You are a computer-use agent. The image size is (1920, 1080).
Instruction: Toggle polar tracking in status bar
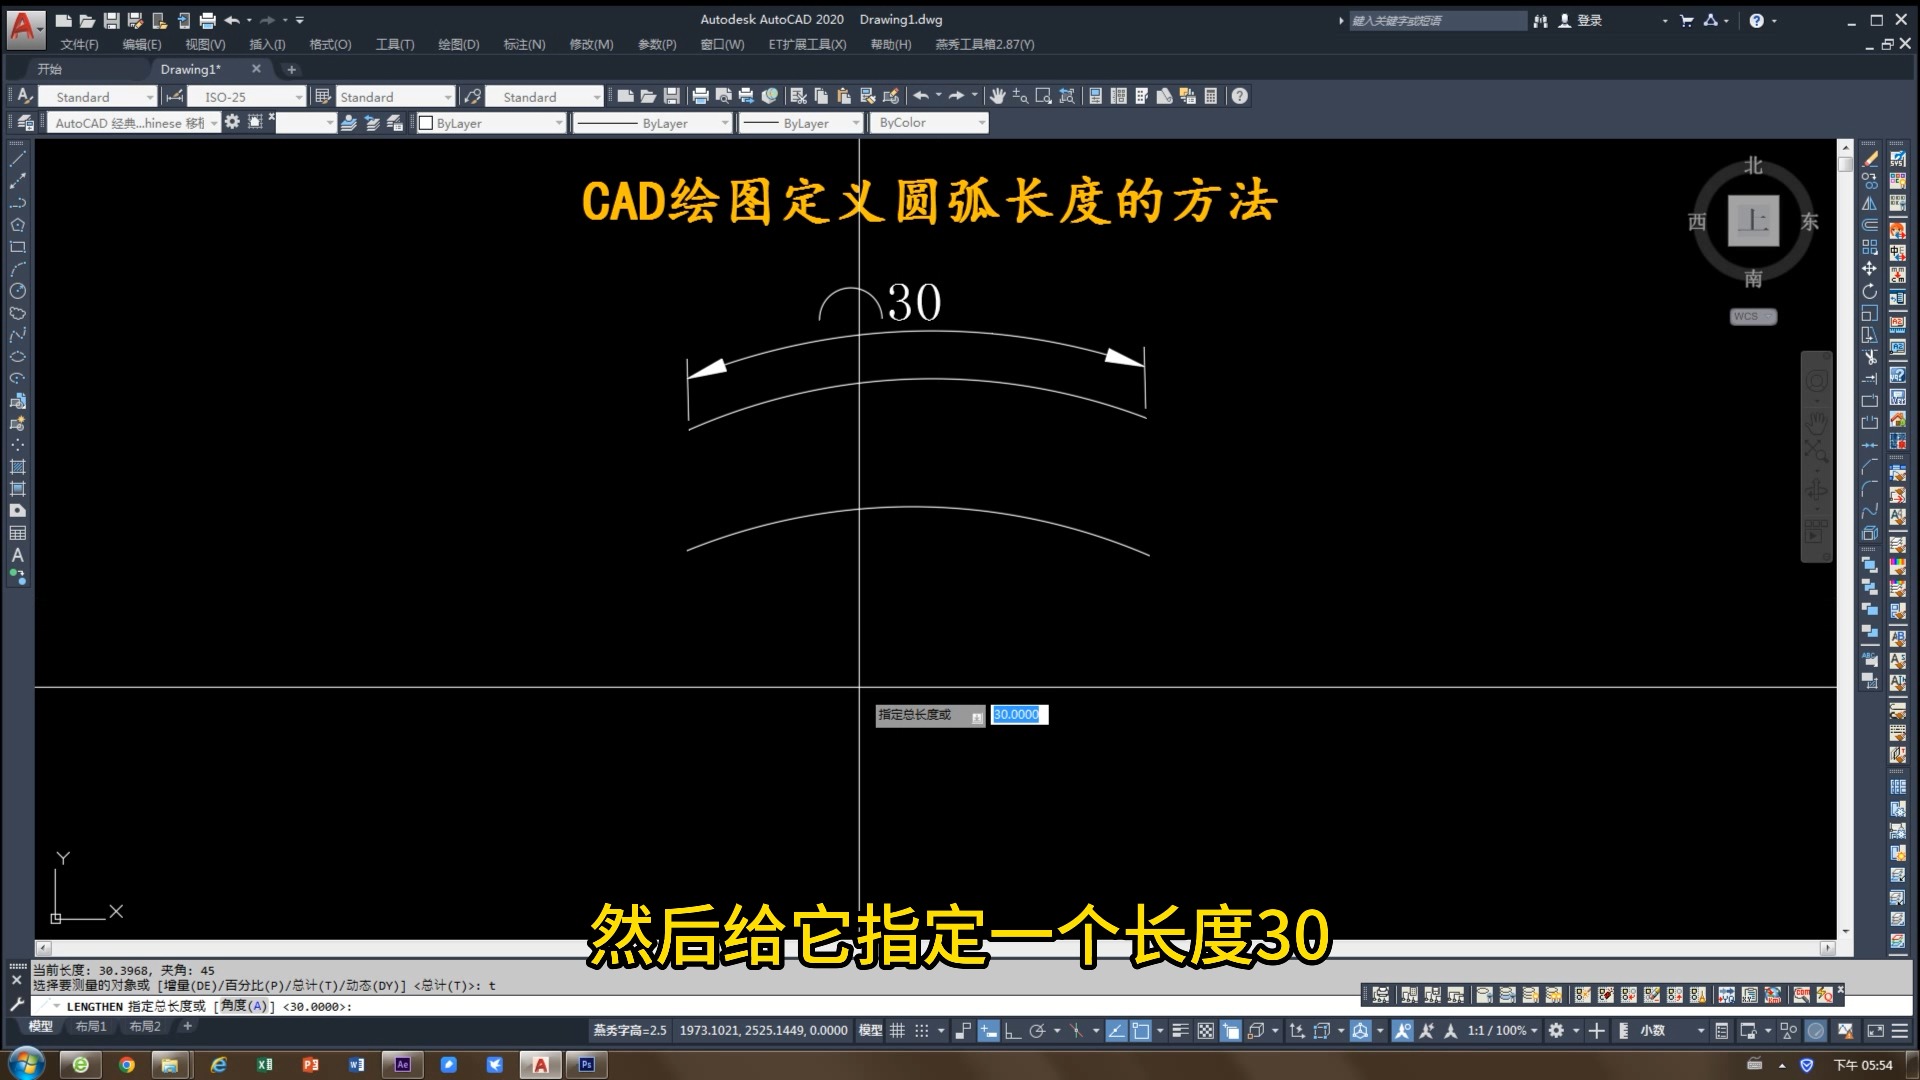click(x=1037, y=1031)
